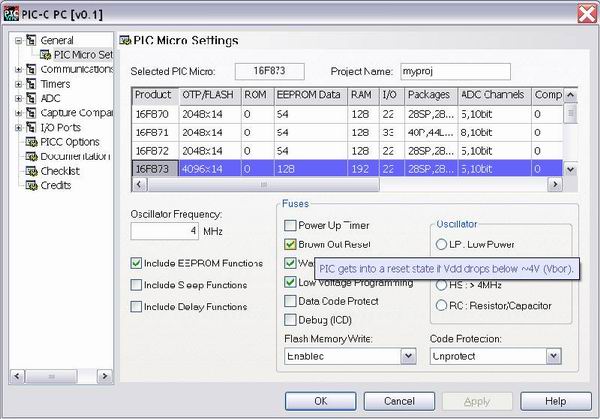Close the PIC-C PC window

tap(587, 15)
